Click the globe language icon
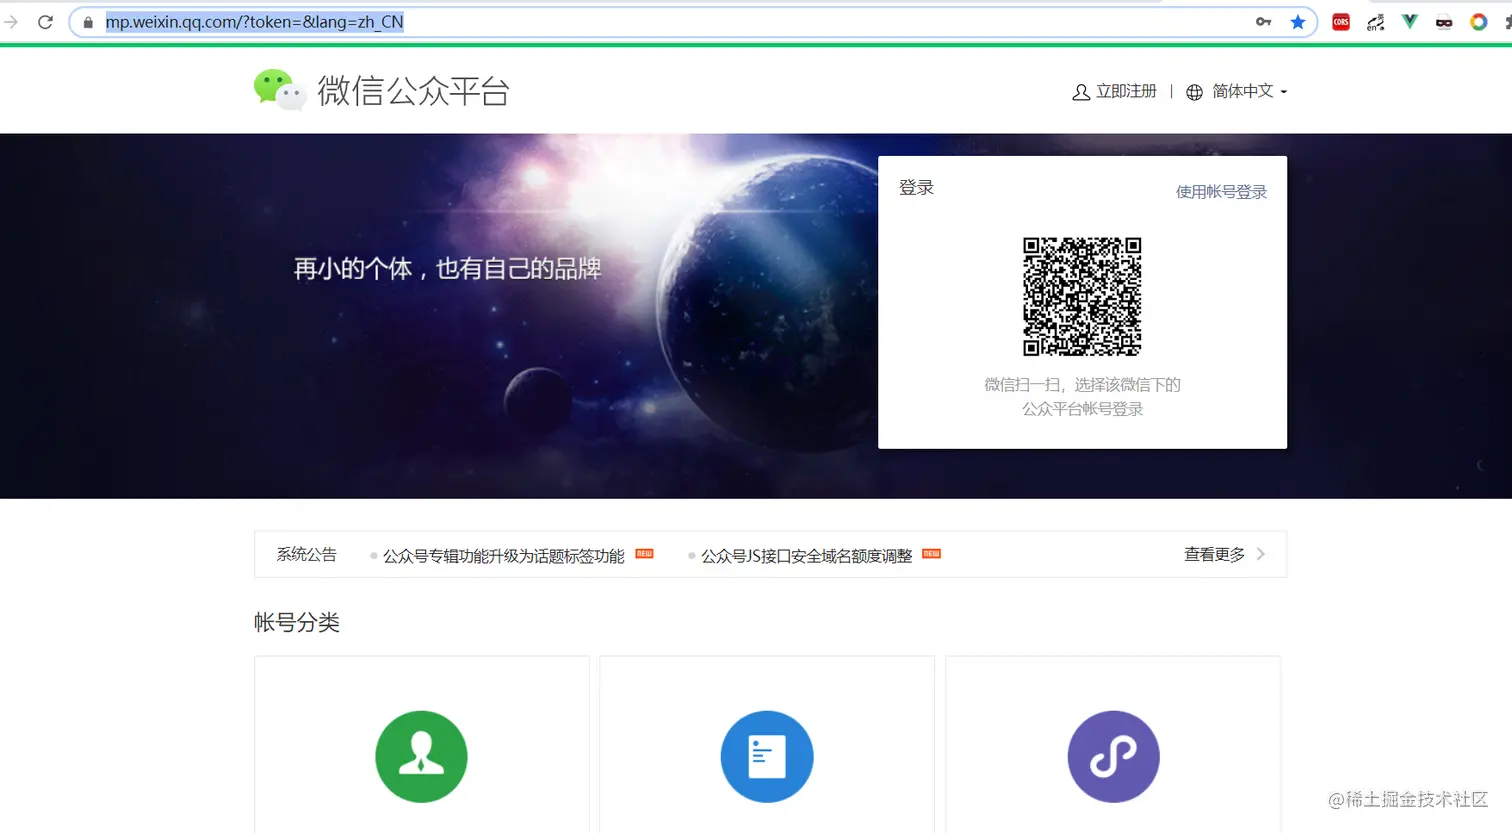The height and width of the screenshot is (833, 1512). (x=1194, y=92)
